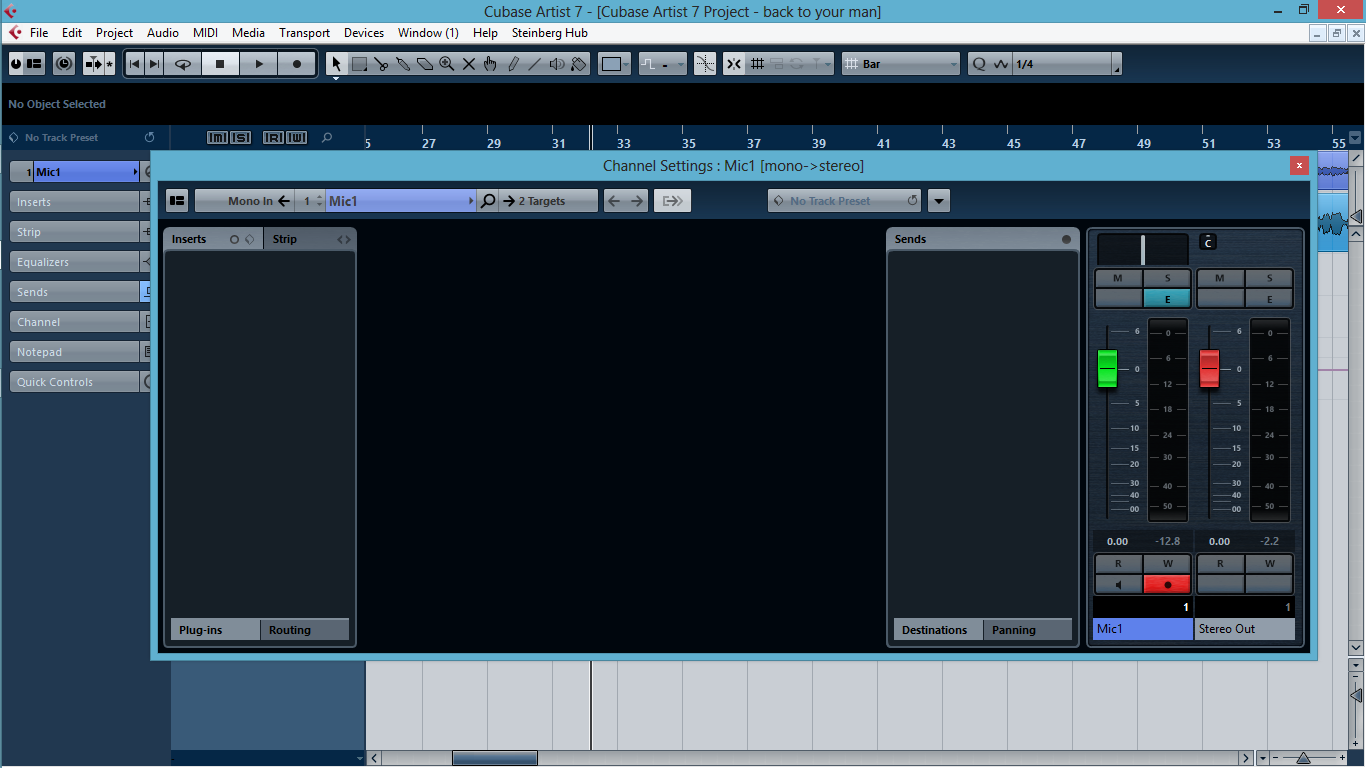The image size is (1366, 768).
Task: Click the Iterative Quantize Q icon
Action: pyautogui.click(x=979, y=64)
